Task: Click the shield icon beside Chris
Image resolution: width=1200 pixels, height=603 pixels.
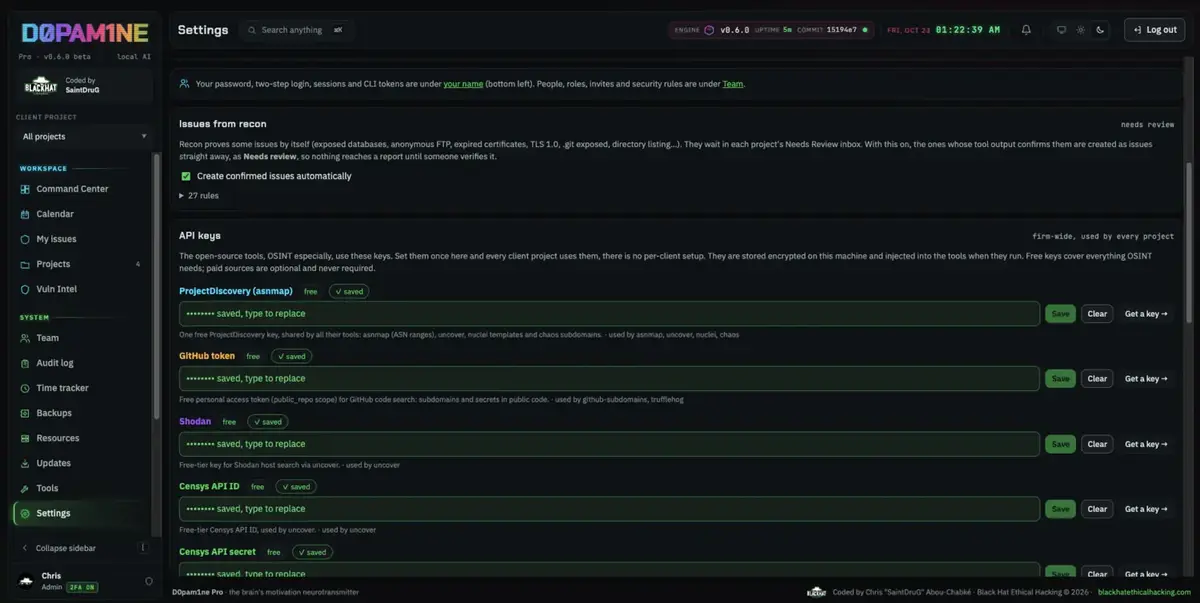Action: (x=149, y=581)
